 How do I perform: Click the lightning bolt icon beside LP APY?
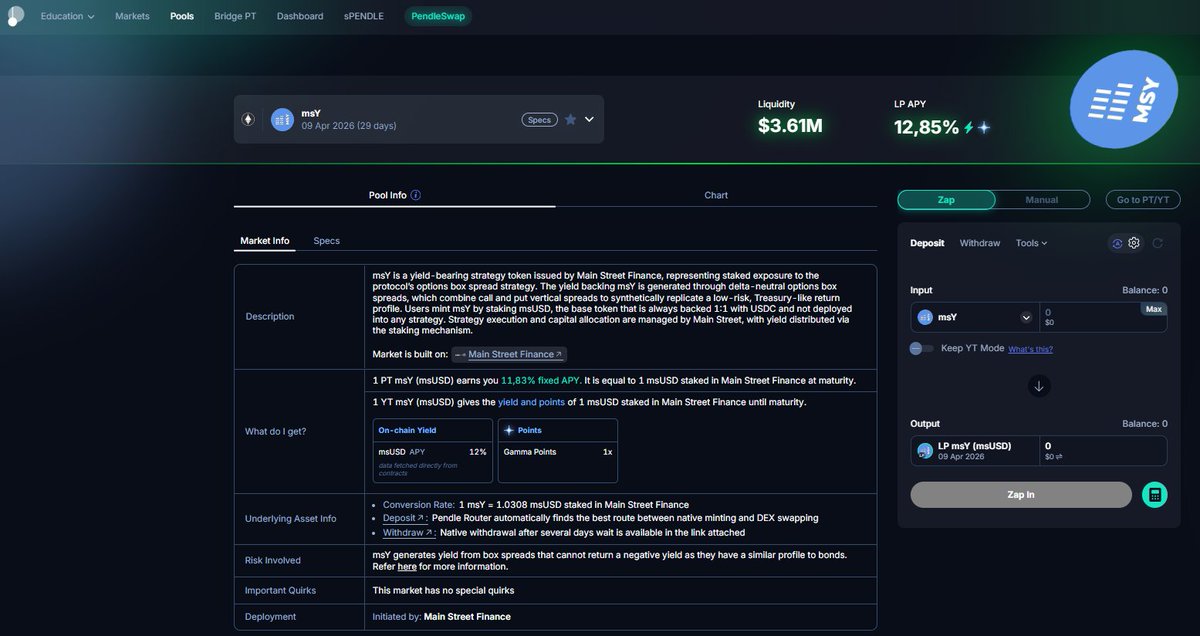968,127
